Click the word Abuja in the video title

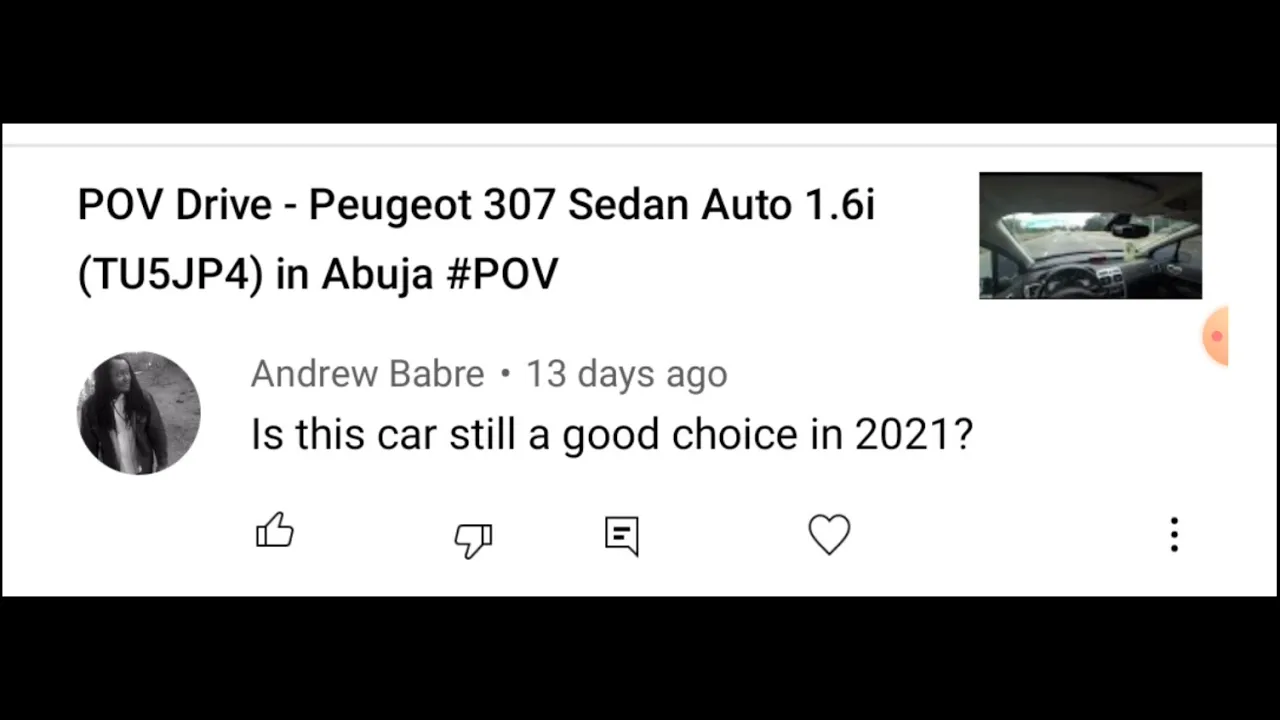(378, 274)
